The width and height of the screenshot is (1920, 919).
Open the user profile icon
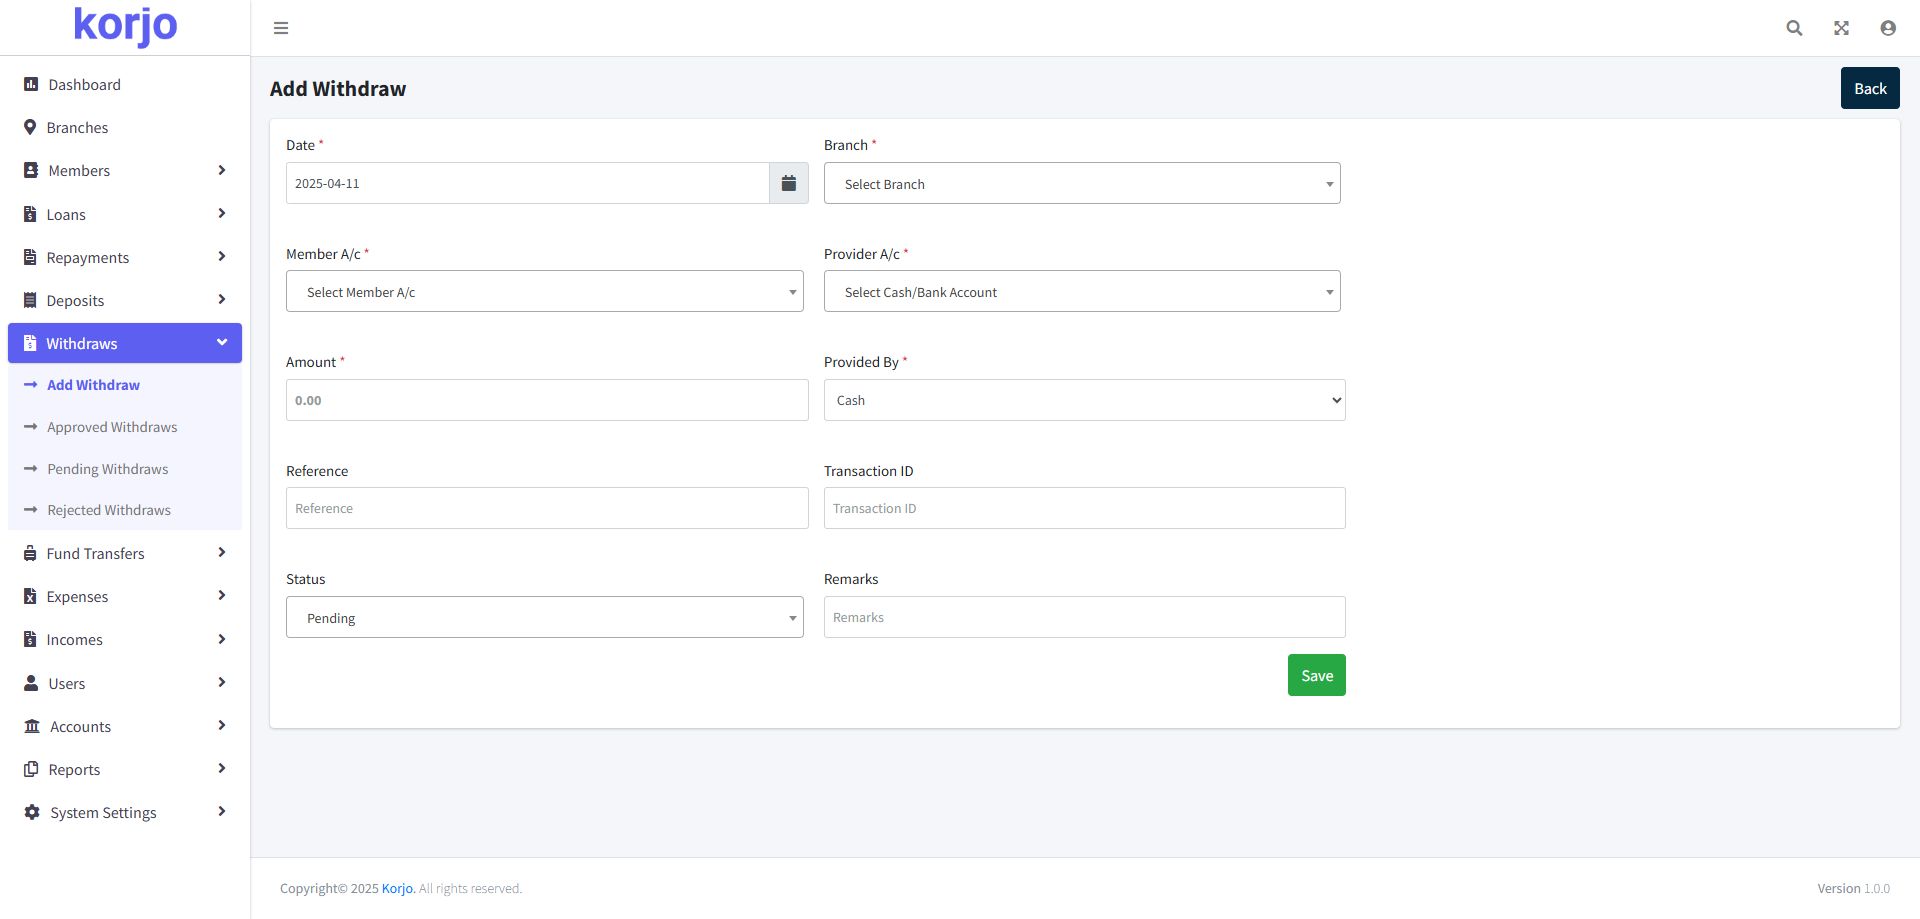(1887, 28)
